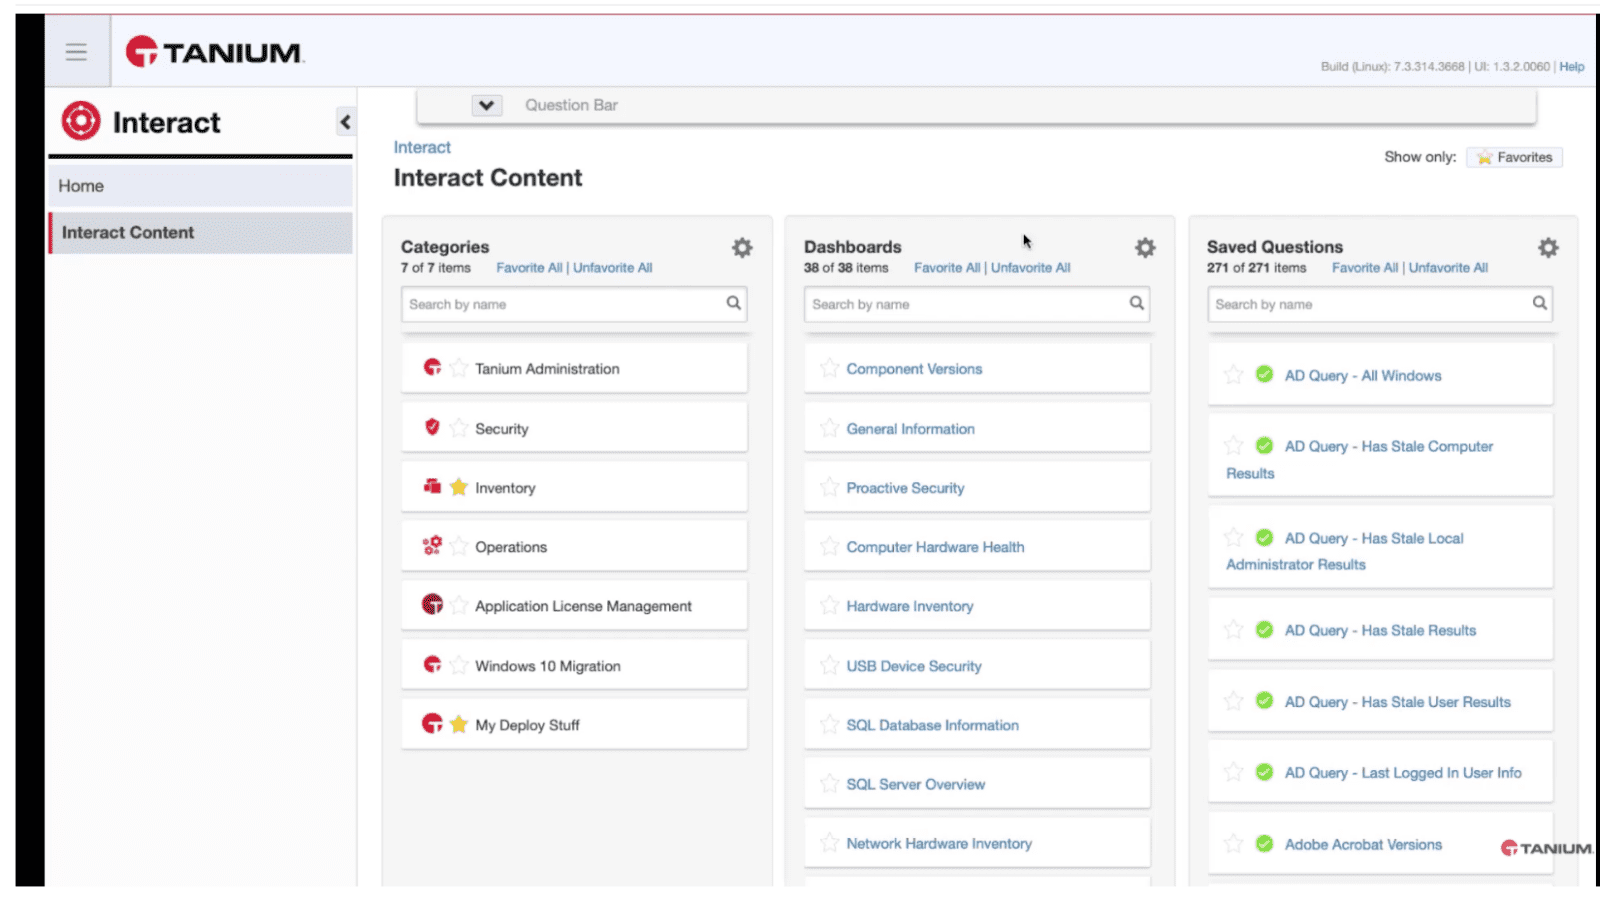Open saved question AD Query - Last Logged In User Info
1600x900 pixels.
point(1403,773)
